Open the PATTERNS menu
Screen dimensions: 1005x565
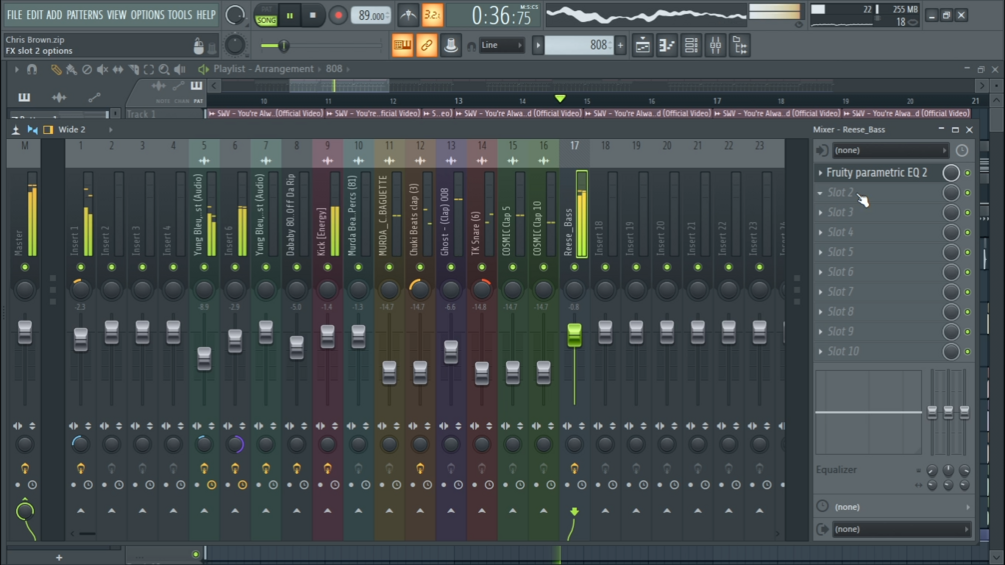(85, 15)
